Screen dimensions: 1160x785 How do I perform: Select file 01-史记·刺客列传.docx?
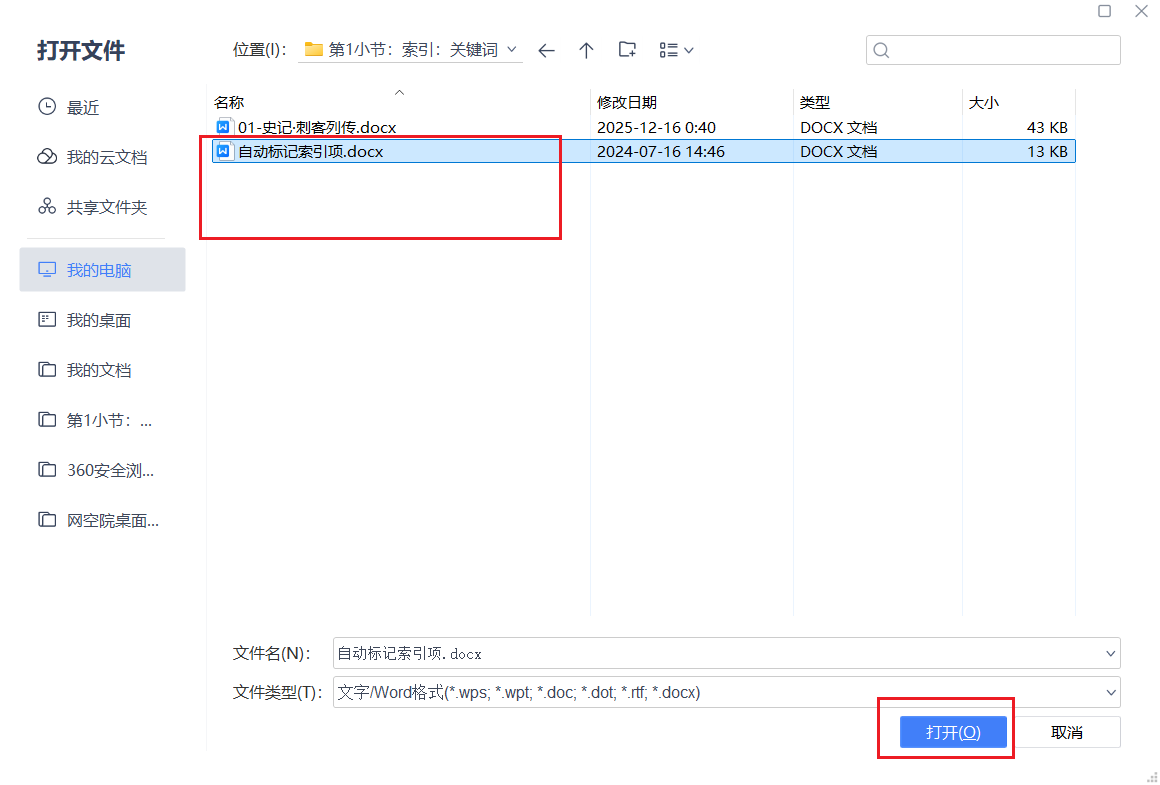point(316,127)
